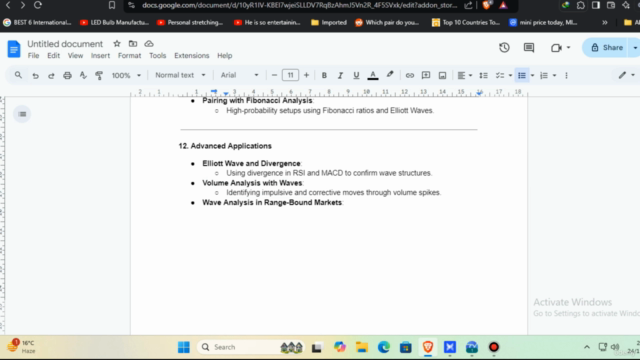The height and width of the screenshot is (360, 640).
Task: Open the Format menu
Action: click(129, 56)
